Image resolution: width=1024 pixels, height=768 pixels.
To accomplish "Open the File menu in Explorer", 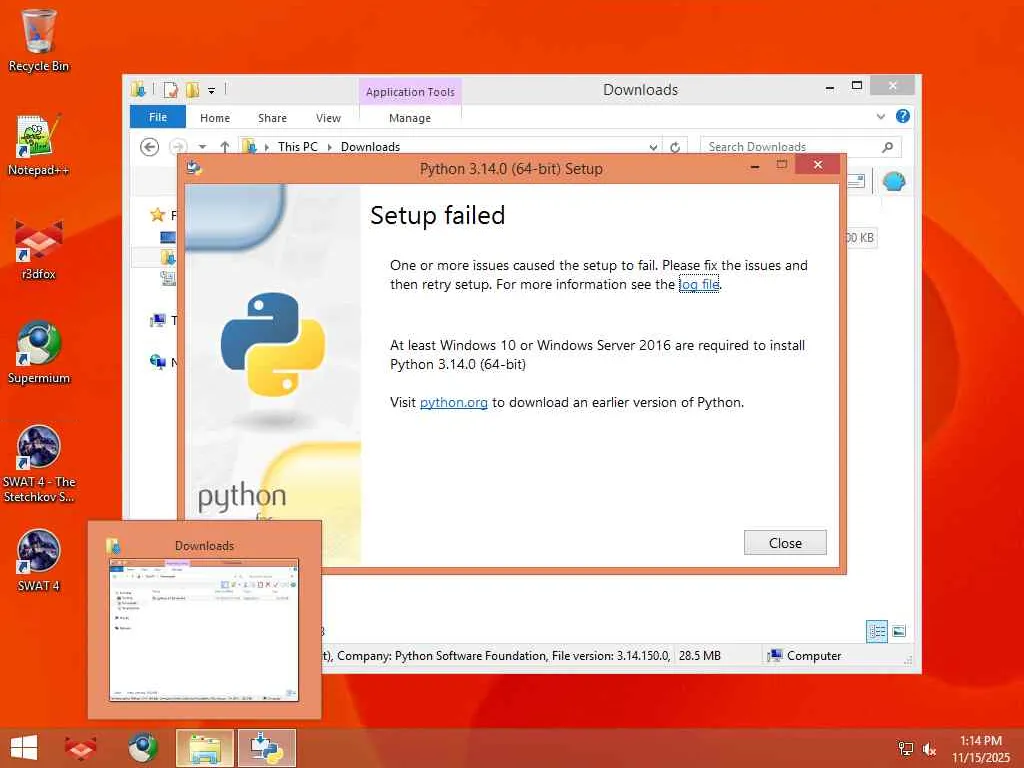I will 157,117.
